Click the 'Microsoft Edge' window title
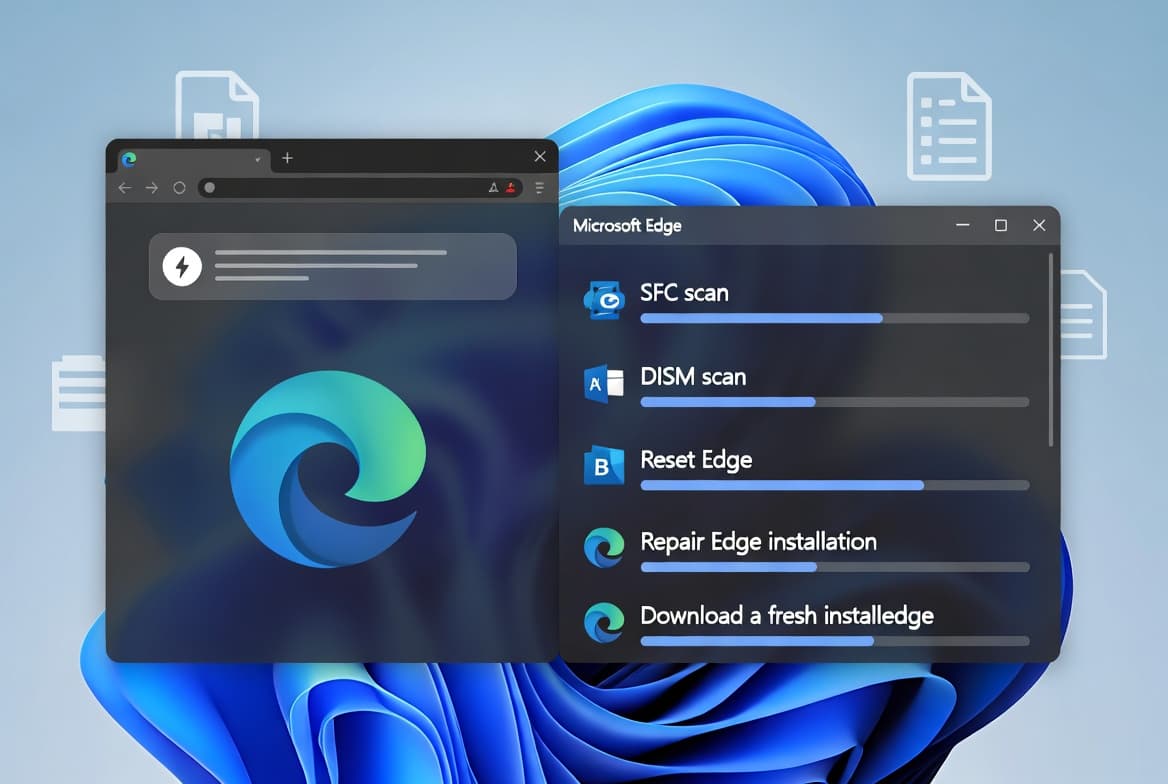The image size is (1168, 784). click(627, 226)
